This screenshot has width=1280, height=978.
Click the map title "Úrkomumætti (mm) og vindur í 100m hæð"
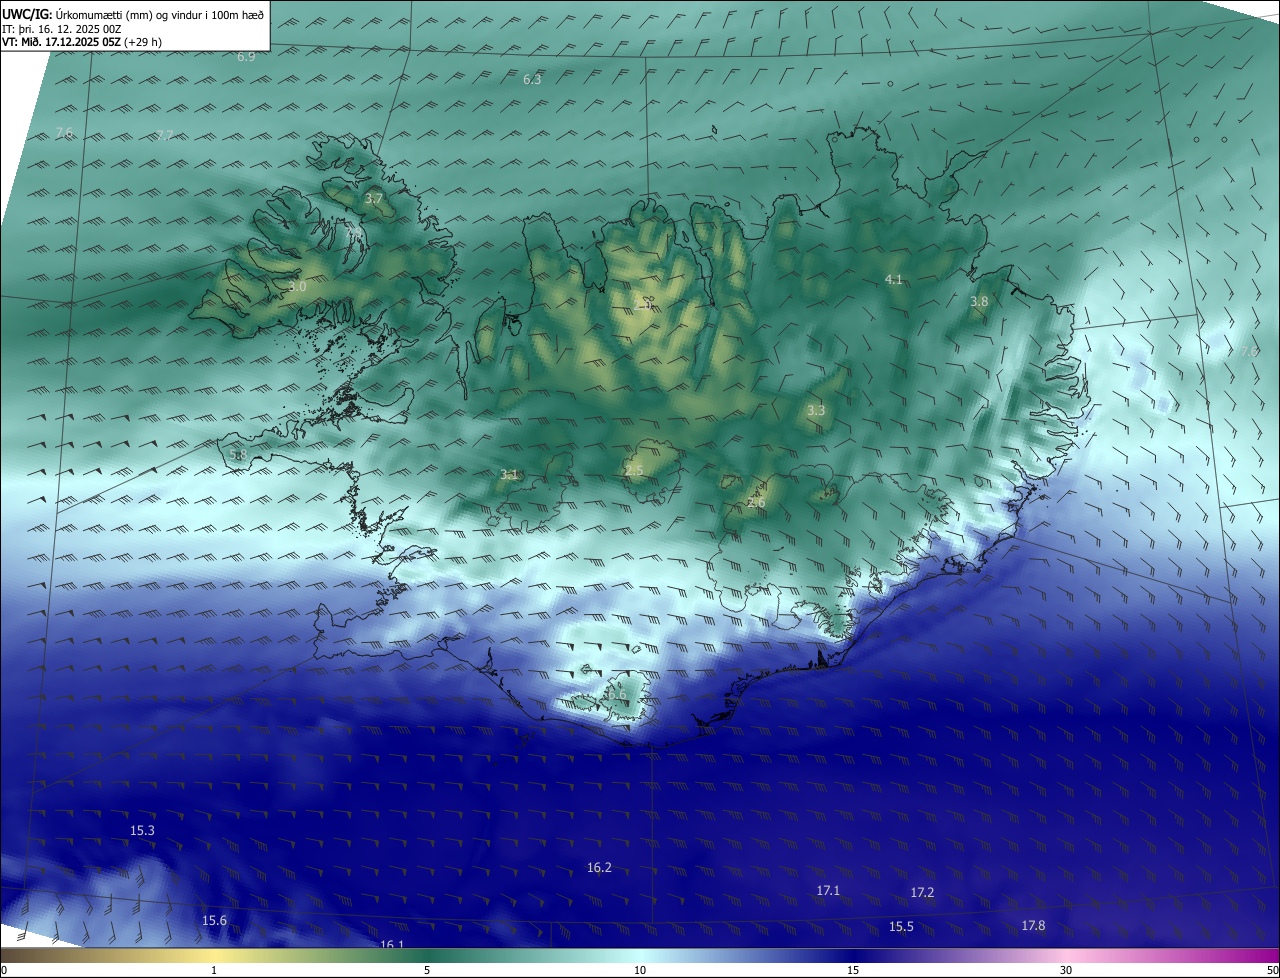click(x=159, y=14)
